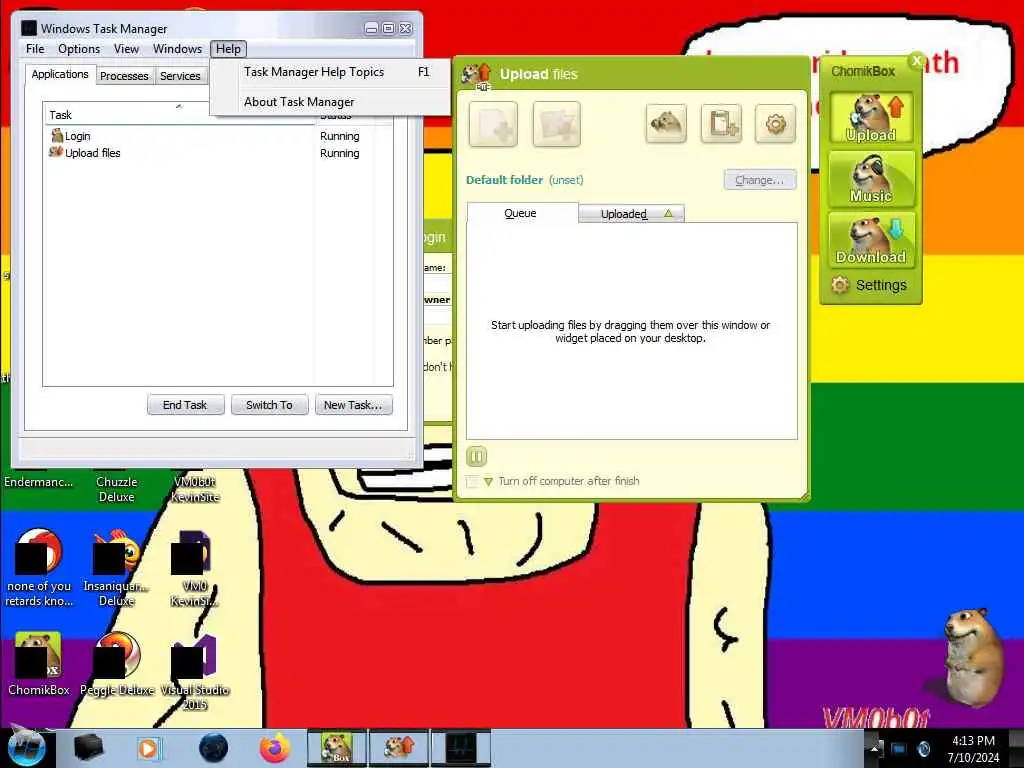Click the add file icon in Upload files

pyautogui.click(x=493, y=124)
